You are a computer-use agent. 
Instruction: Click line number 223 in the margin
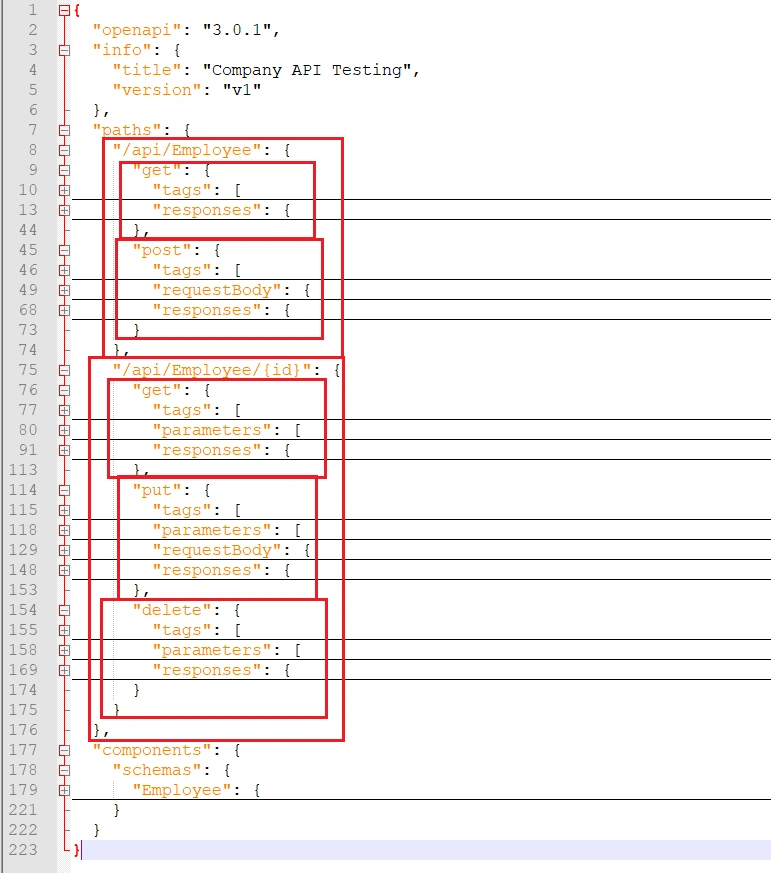[23, 851]
